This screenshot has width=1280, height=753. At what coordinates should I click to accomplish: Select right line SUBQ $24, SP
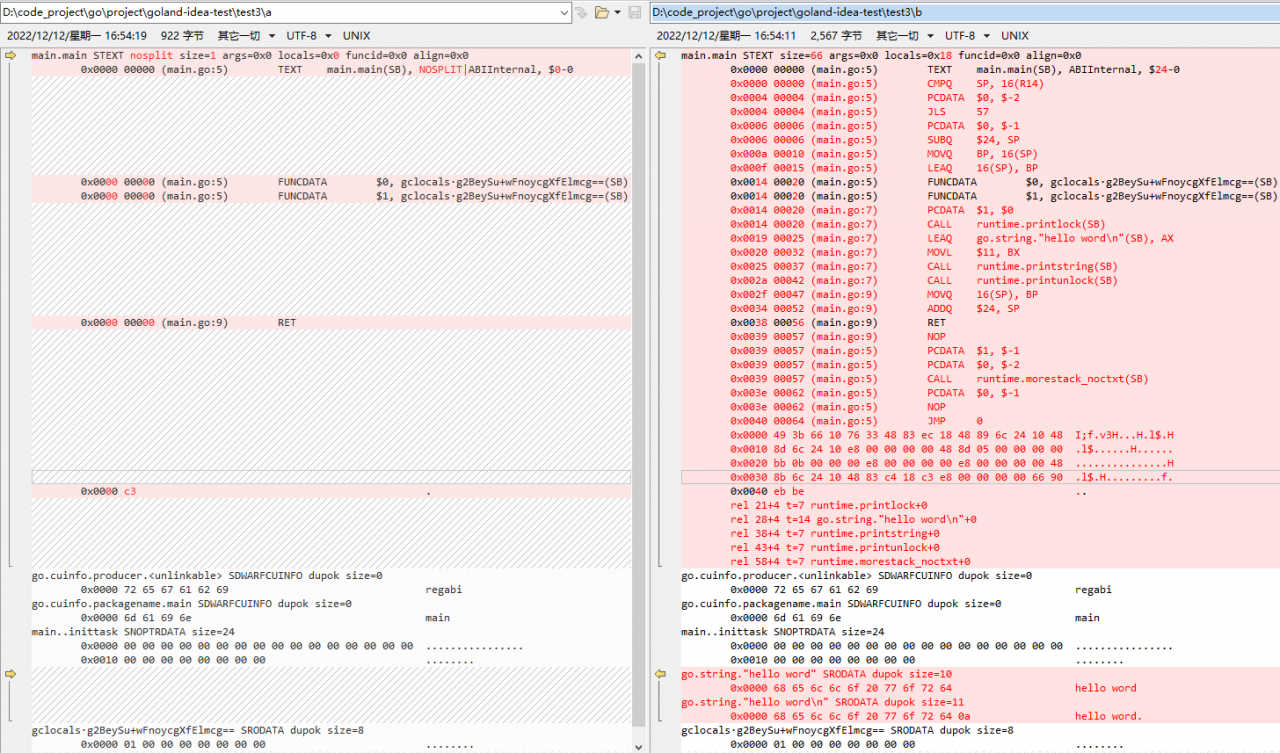(x=978, y=140)
